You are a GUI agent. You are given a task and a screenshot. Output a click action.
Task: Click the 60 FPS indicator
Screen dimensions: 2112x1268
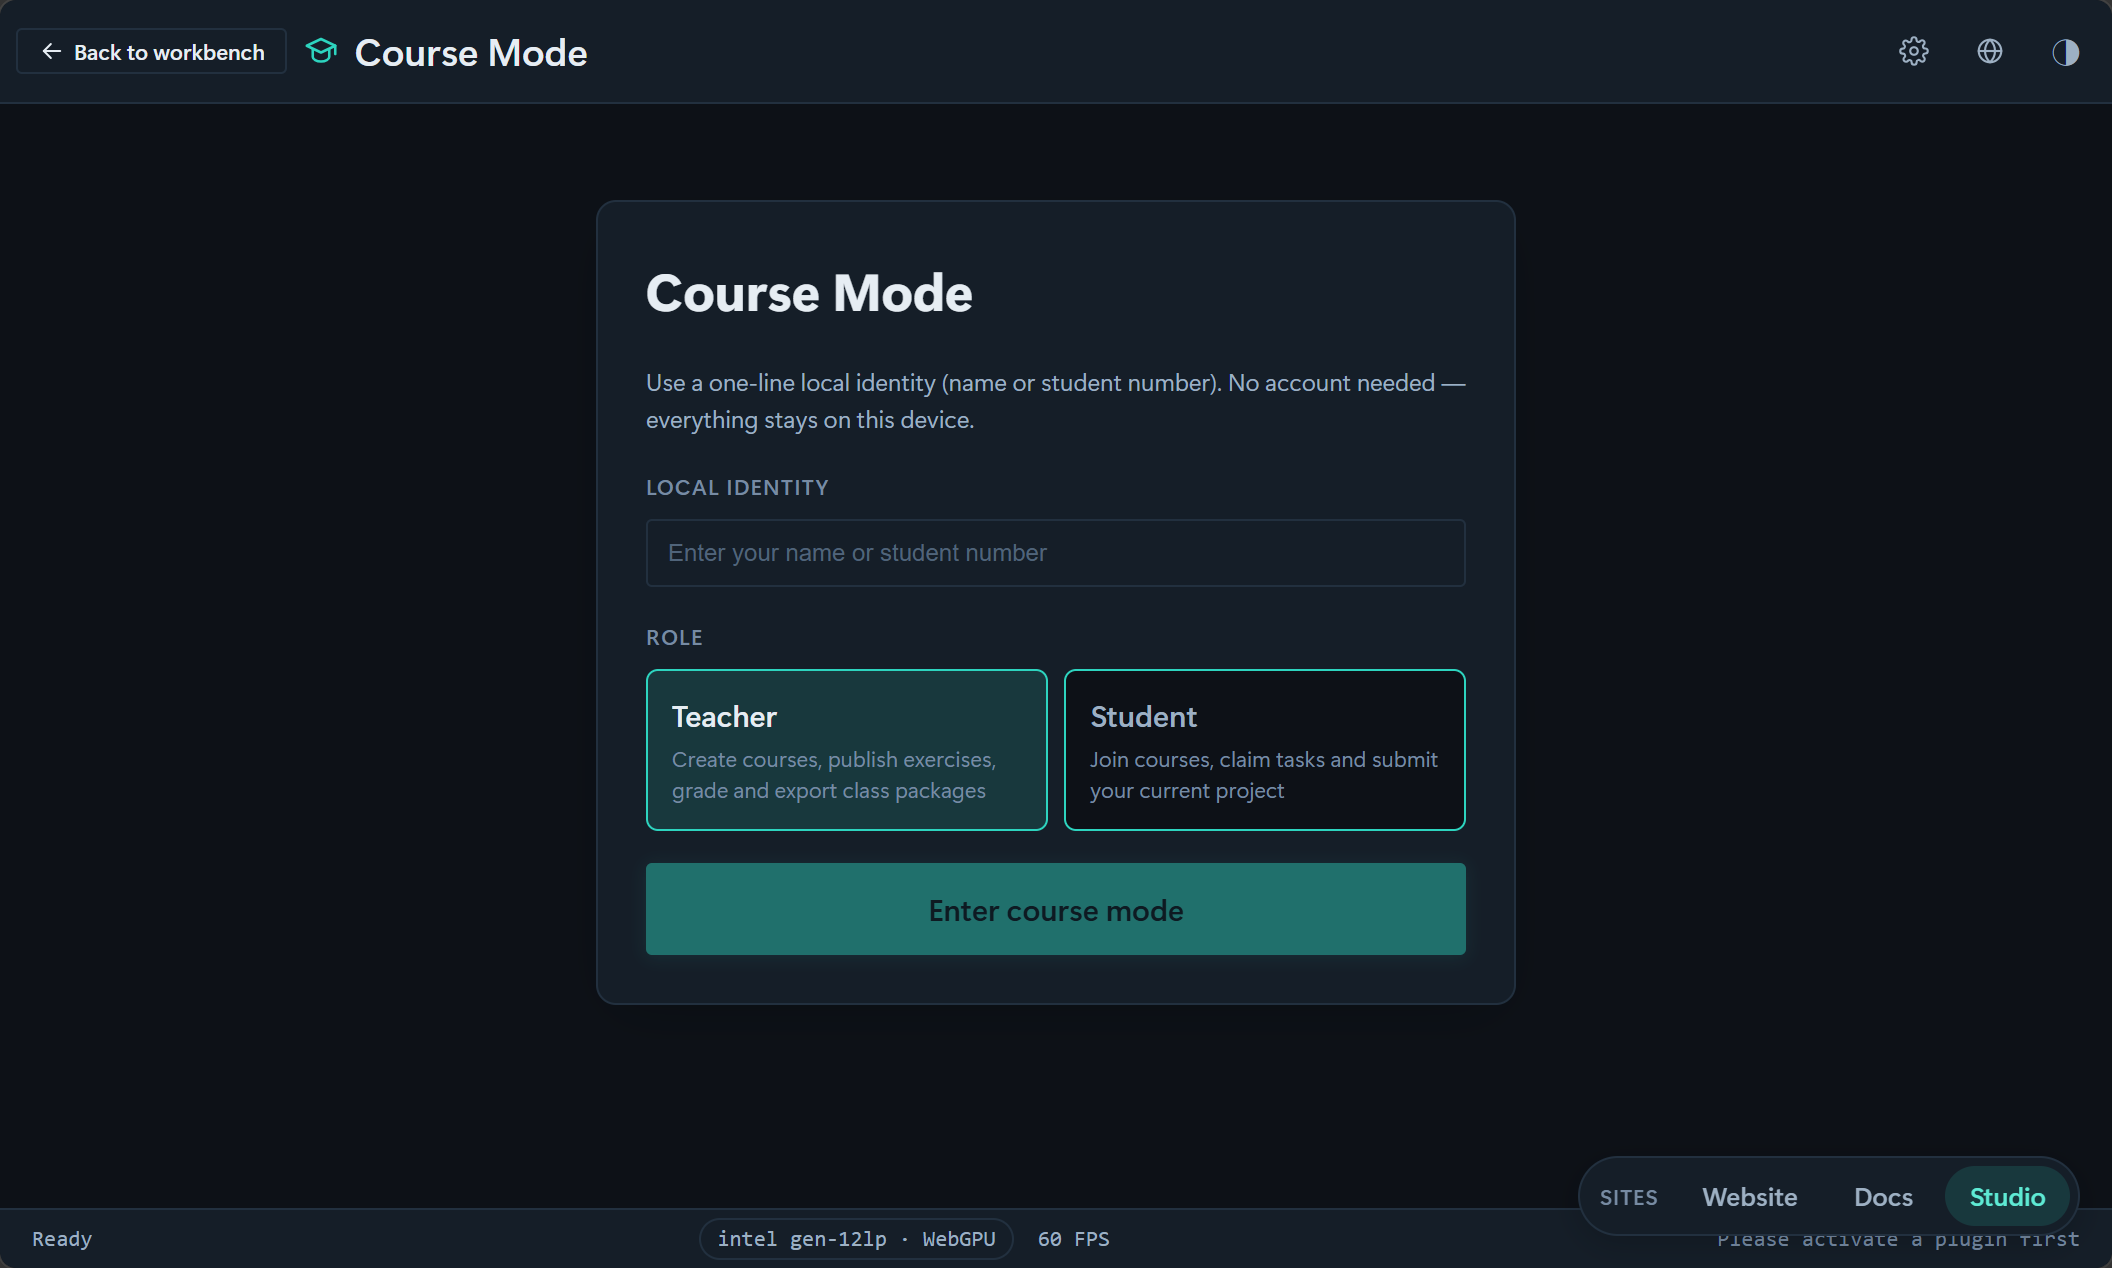(1073, 1239)
